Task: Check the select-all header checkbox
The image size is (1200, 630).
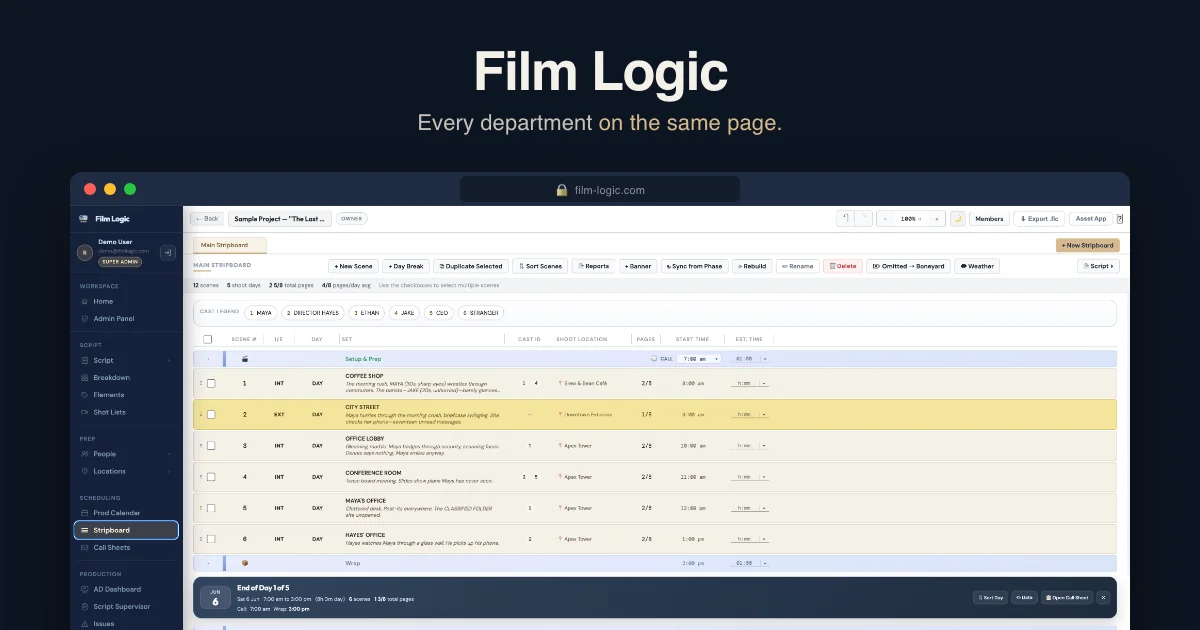Action: pyautogui.click(x=208, y=339)
